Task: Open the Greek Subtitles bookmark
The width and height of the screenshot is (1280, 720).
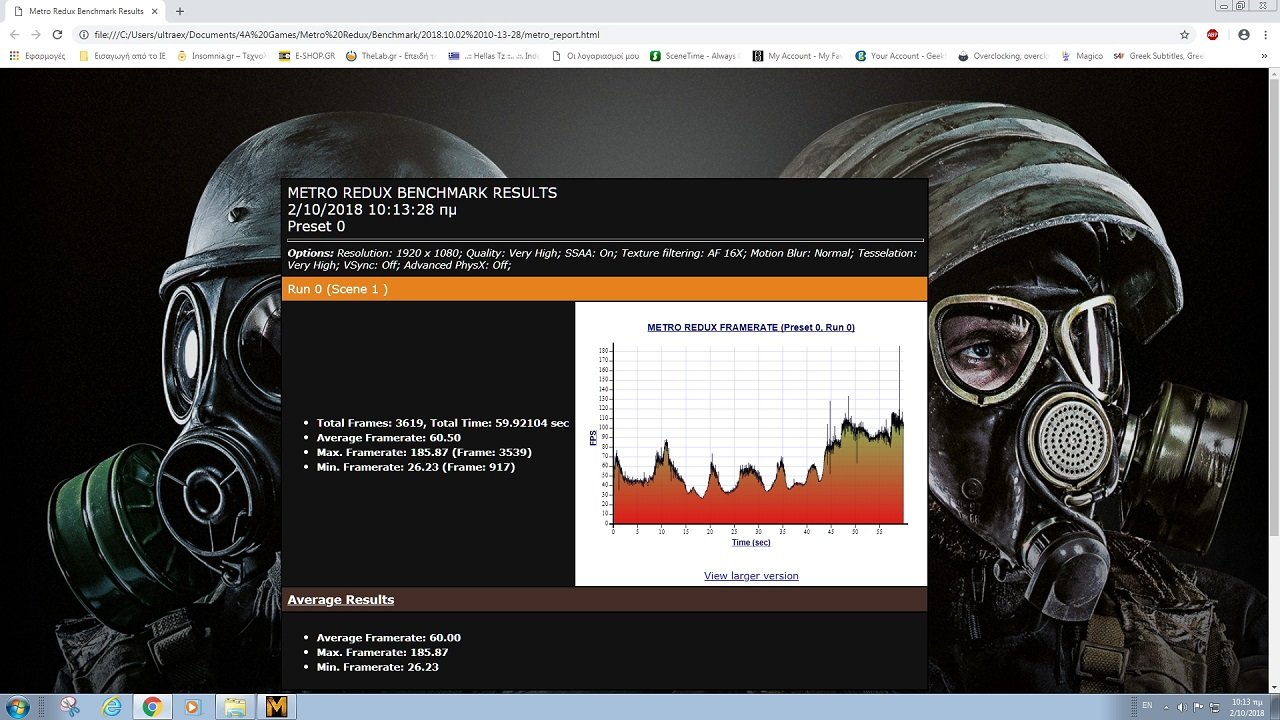Action: click(1160, 56)
